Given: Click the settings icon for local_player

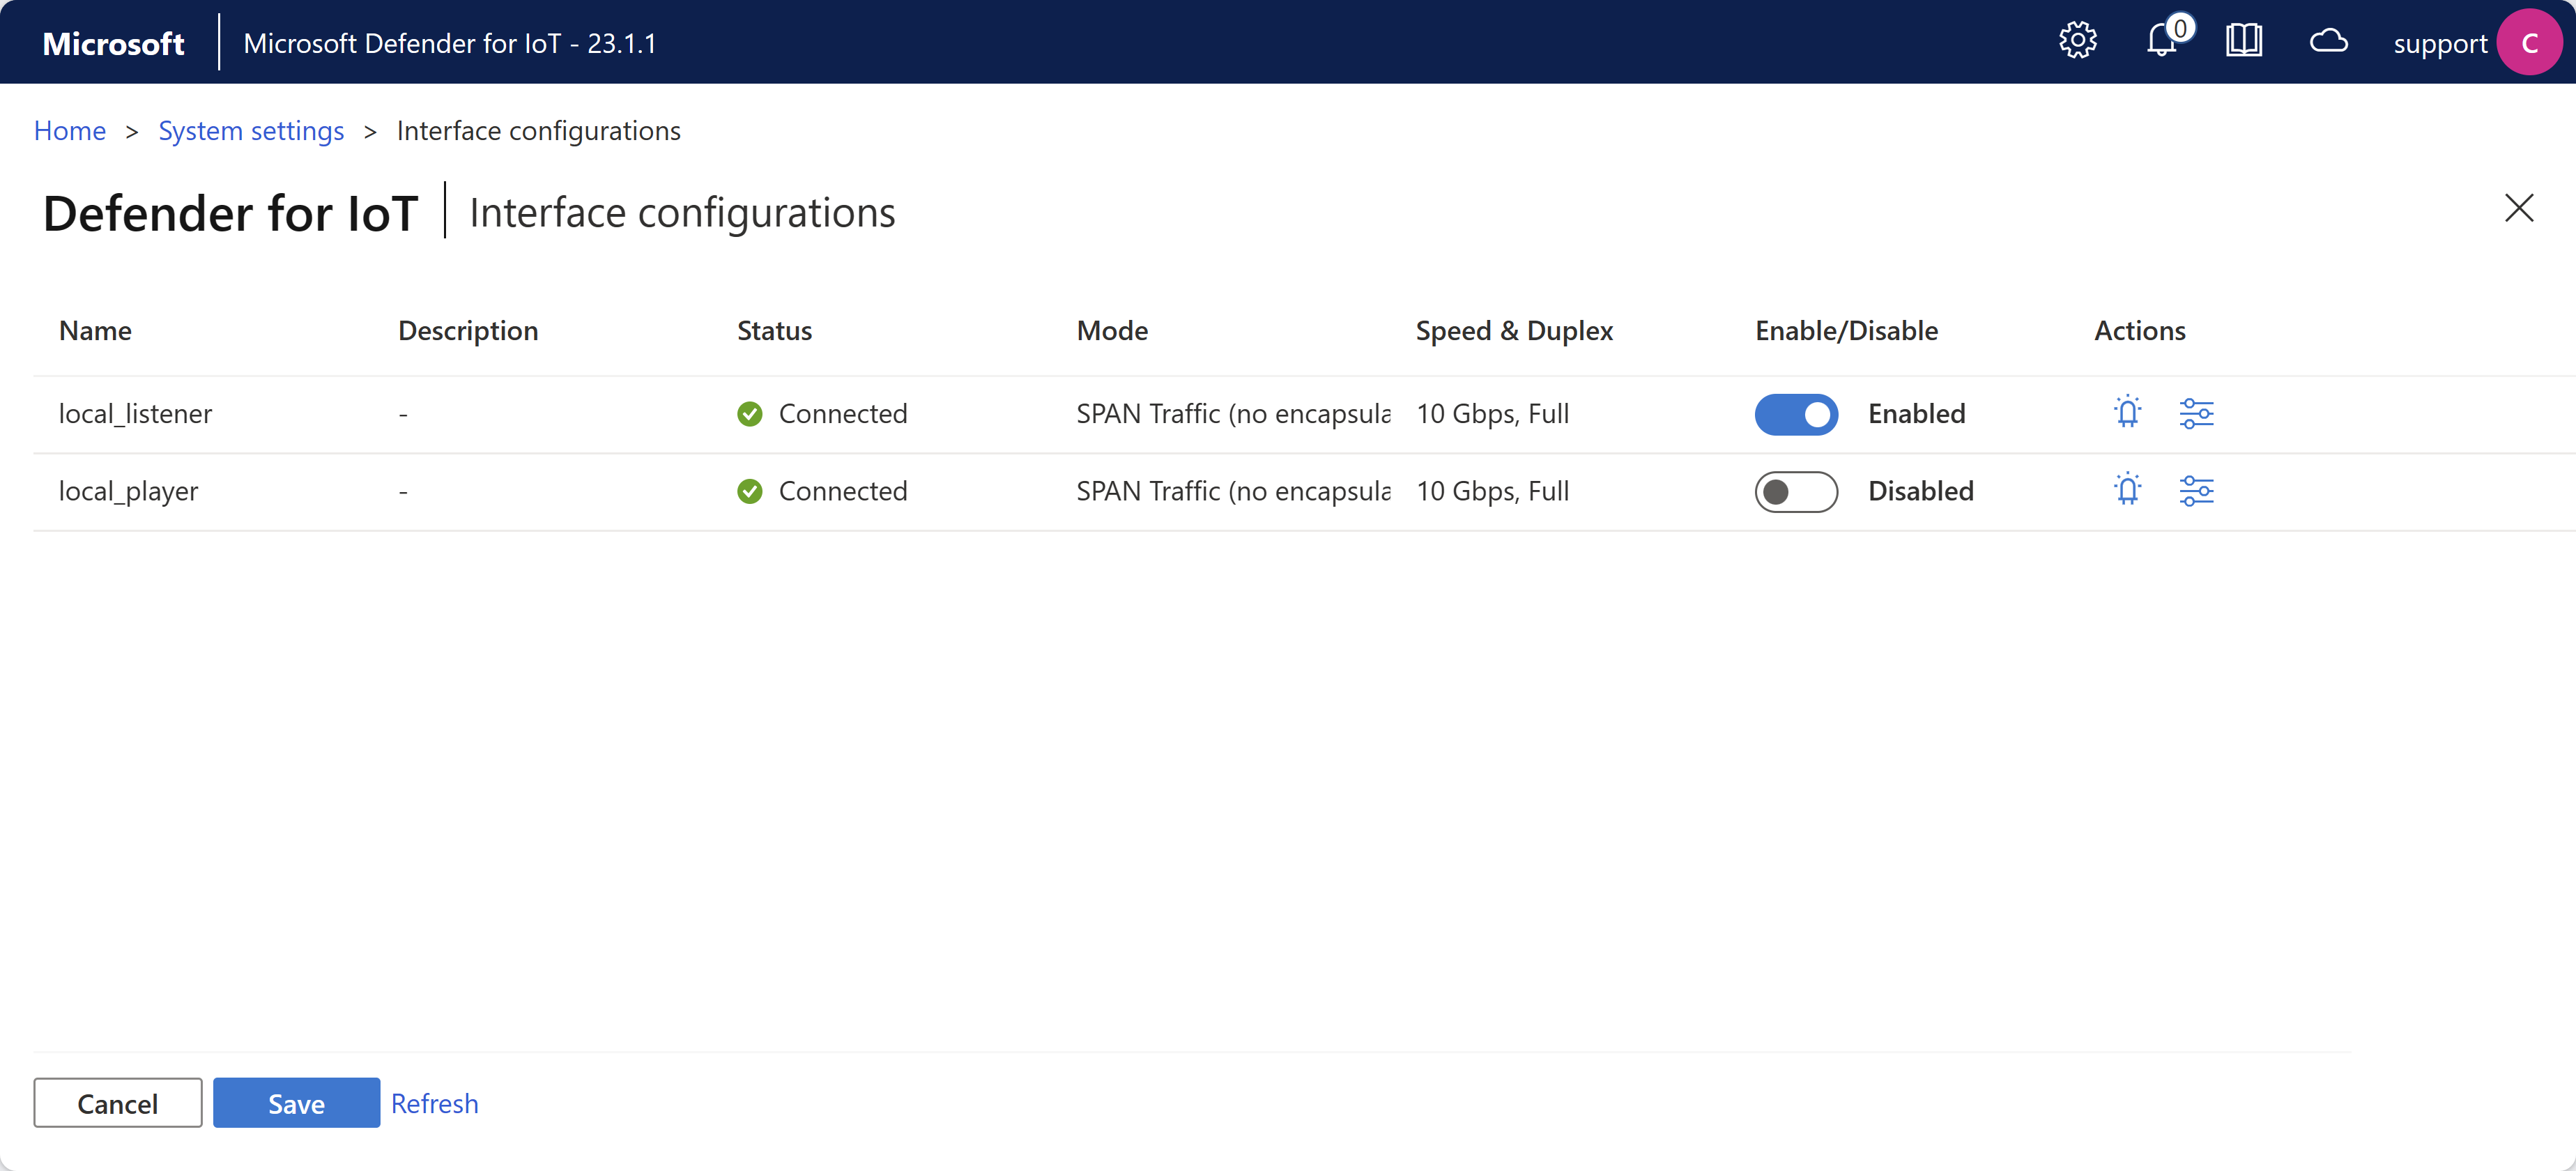Looking at the screenshot, I should pyautogui.click(x=2197, y=489).
